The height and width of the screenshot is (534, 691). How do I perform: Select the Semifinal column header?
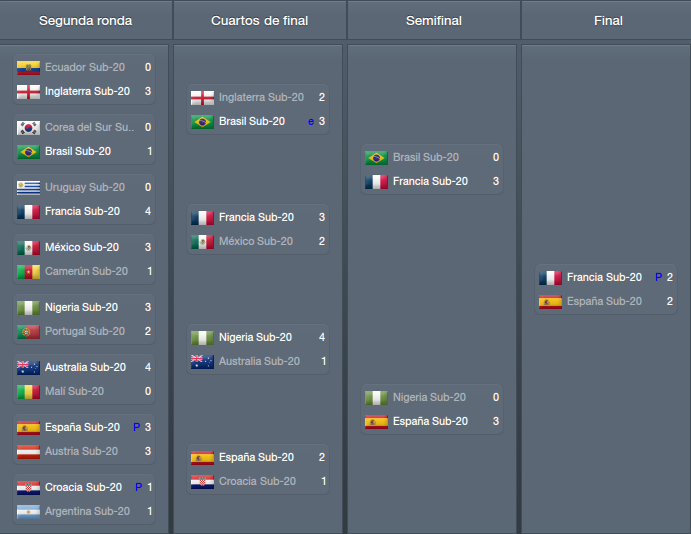(434, 20)
